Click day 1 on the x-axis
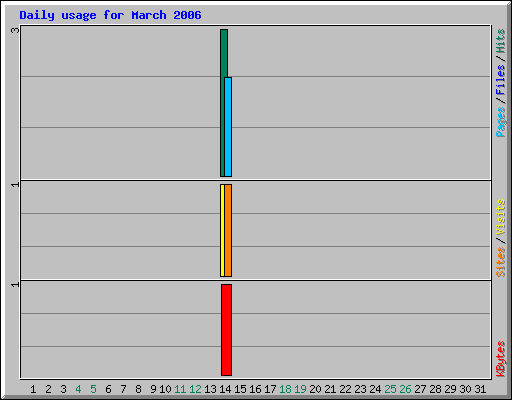Viewport: 512px width, 400px height. (33, 389)
